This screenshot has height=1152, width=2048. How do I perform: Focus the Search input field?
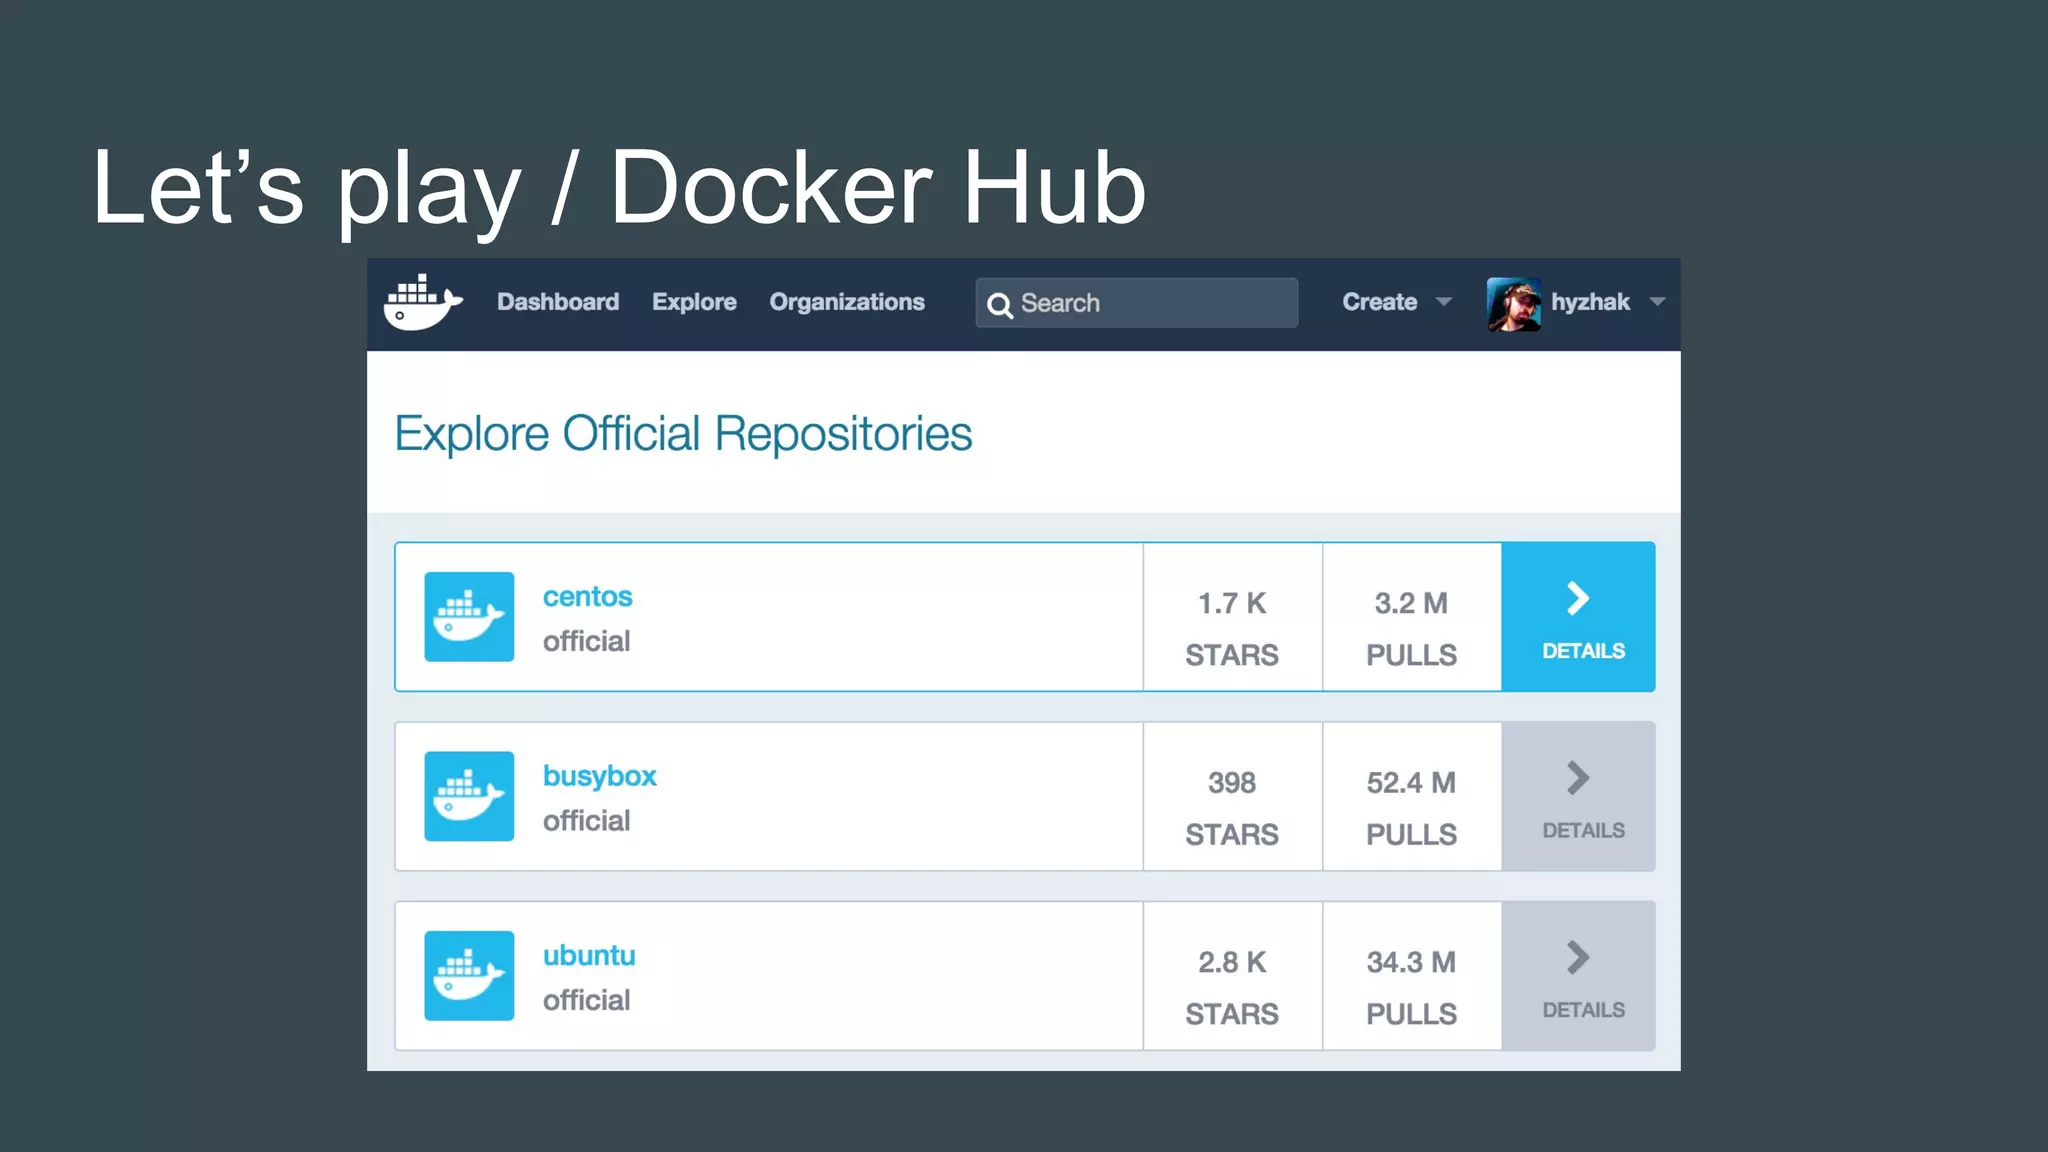tap(1137, 303)
